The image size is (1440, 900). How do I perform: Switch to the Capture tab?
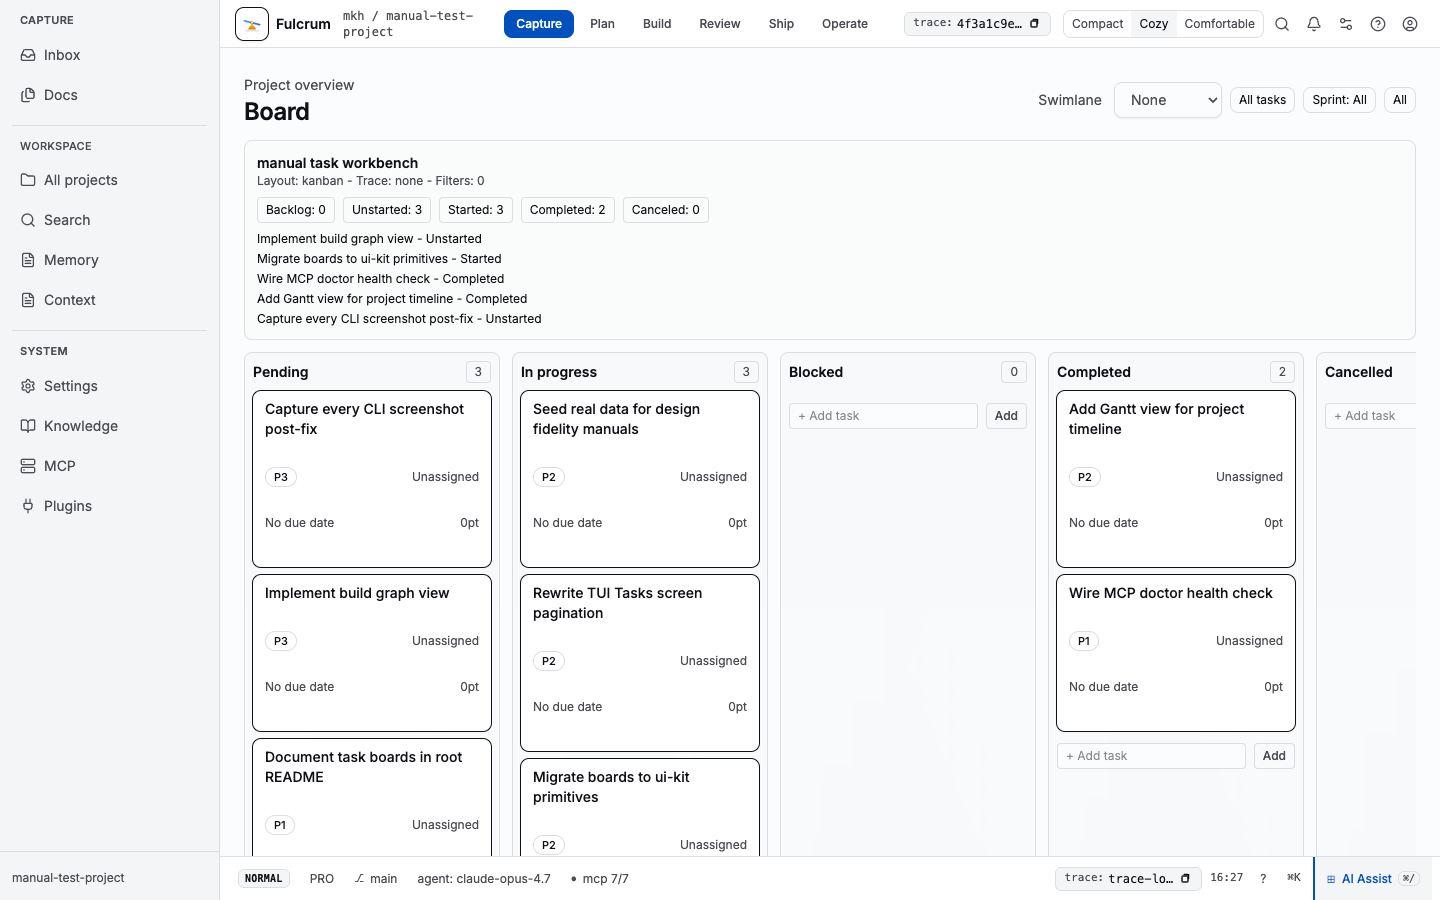(539, 24)
